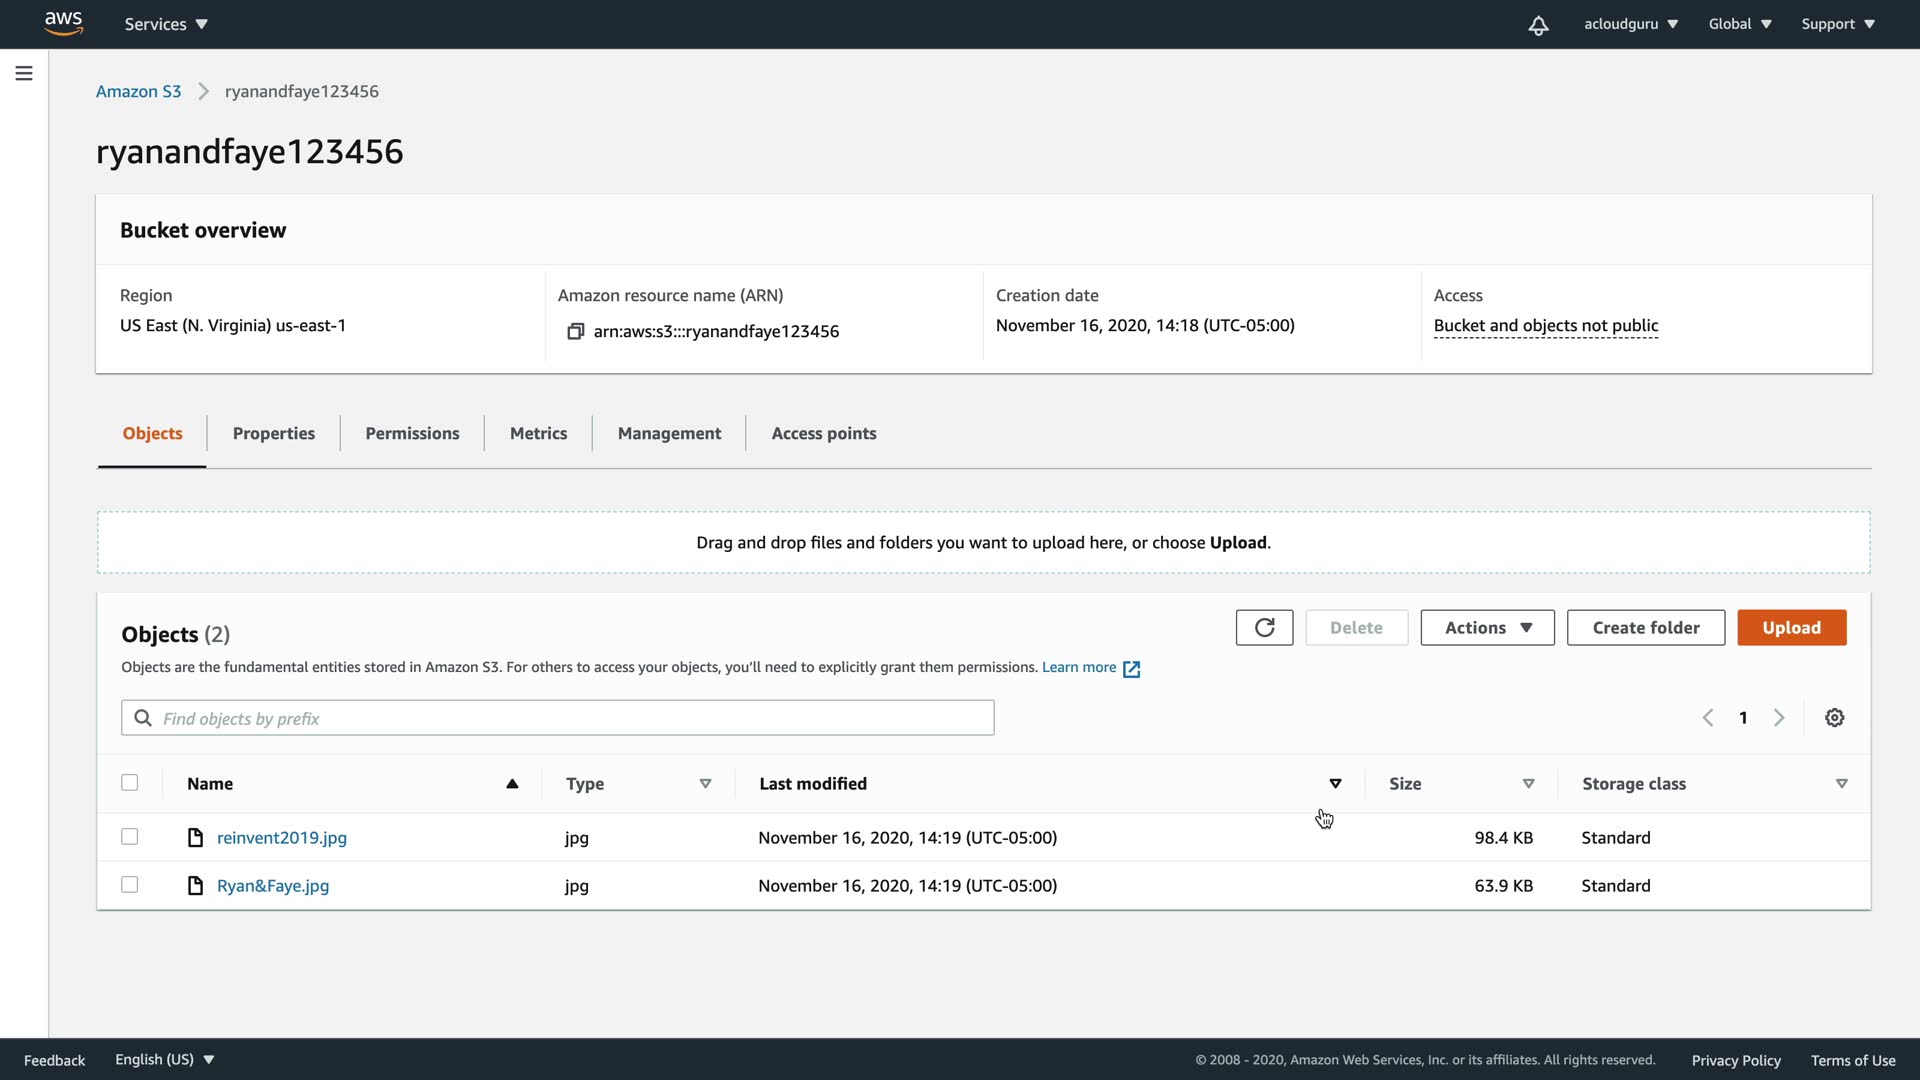Open the reinvent2019.jpg object link
1920x1080 pixels.
(281, 838)
